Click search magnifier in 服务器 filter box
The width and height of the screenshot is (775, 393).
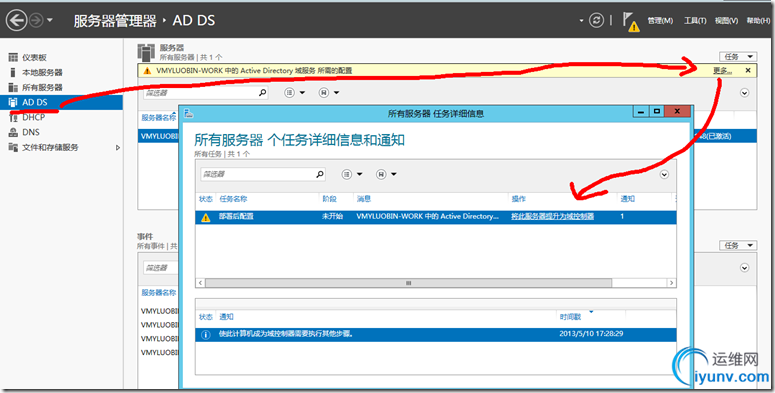[262, 92]
